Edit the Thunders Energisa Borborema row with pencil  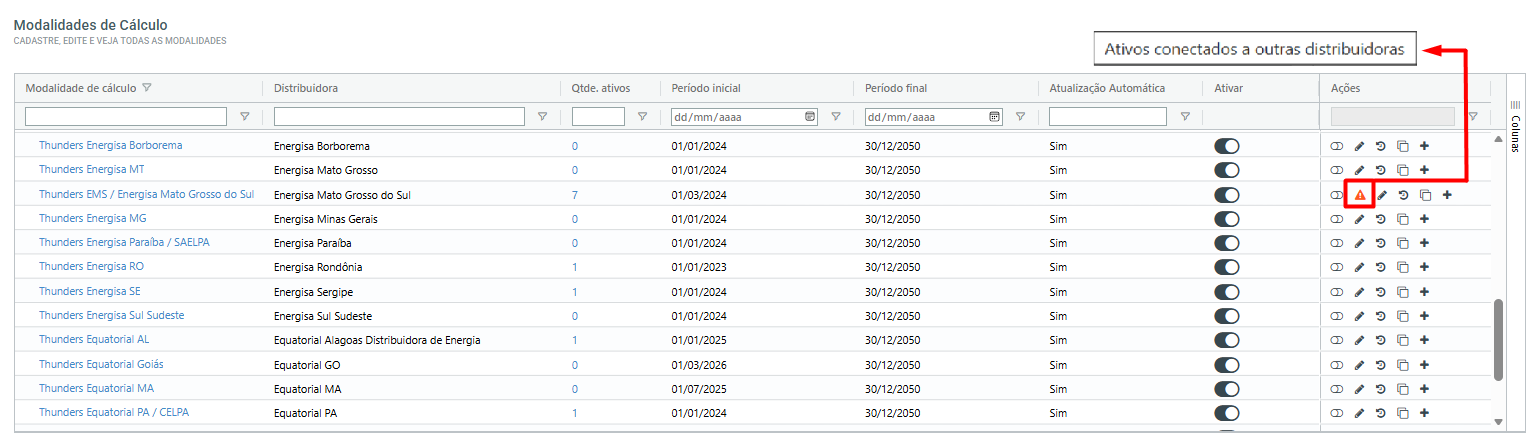pos(1359,146)
